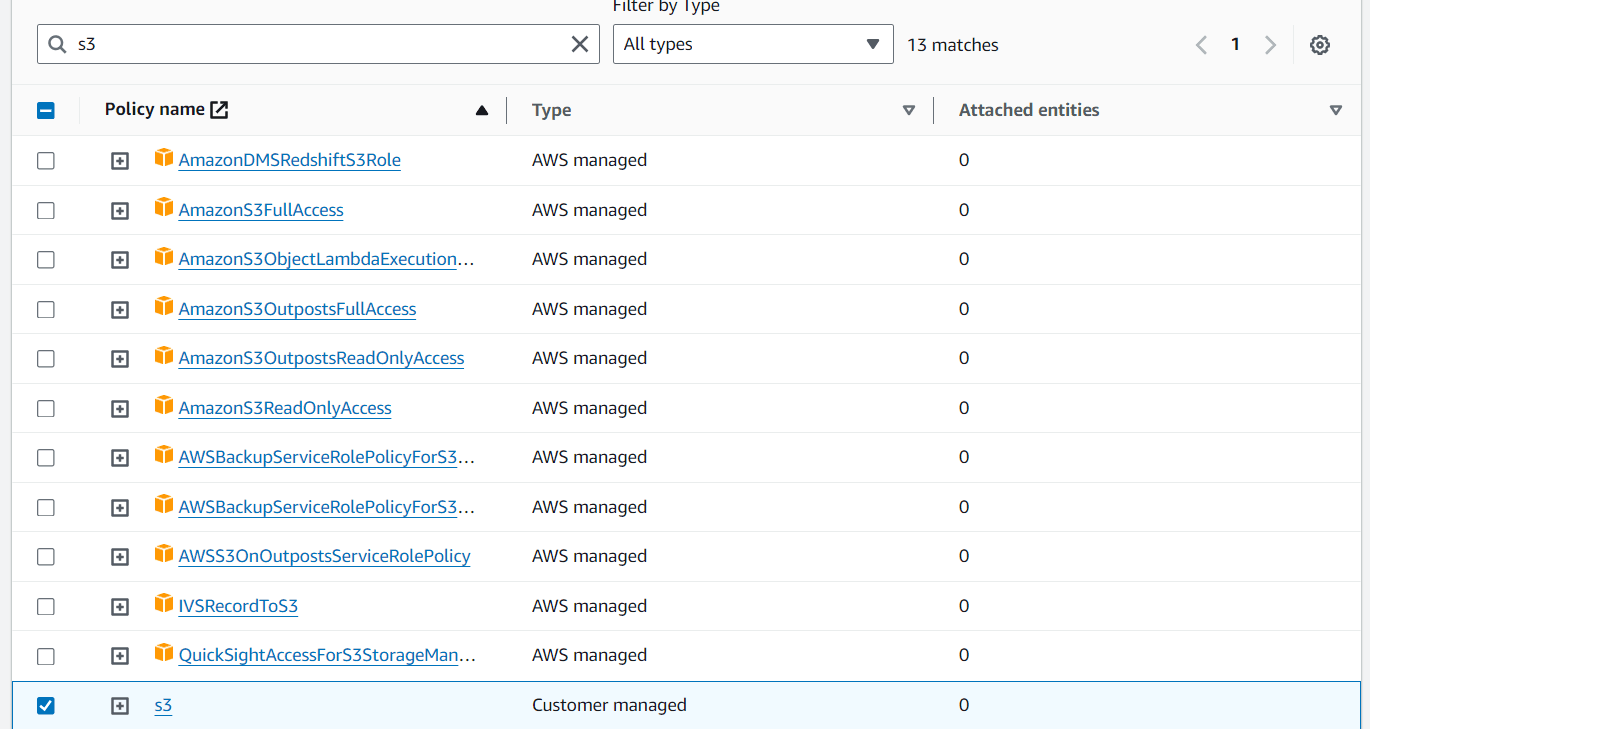Sort by Policy name ascending arrow
This screenshot has width=1600, height=729.
click(x=482, y=110)
